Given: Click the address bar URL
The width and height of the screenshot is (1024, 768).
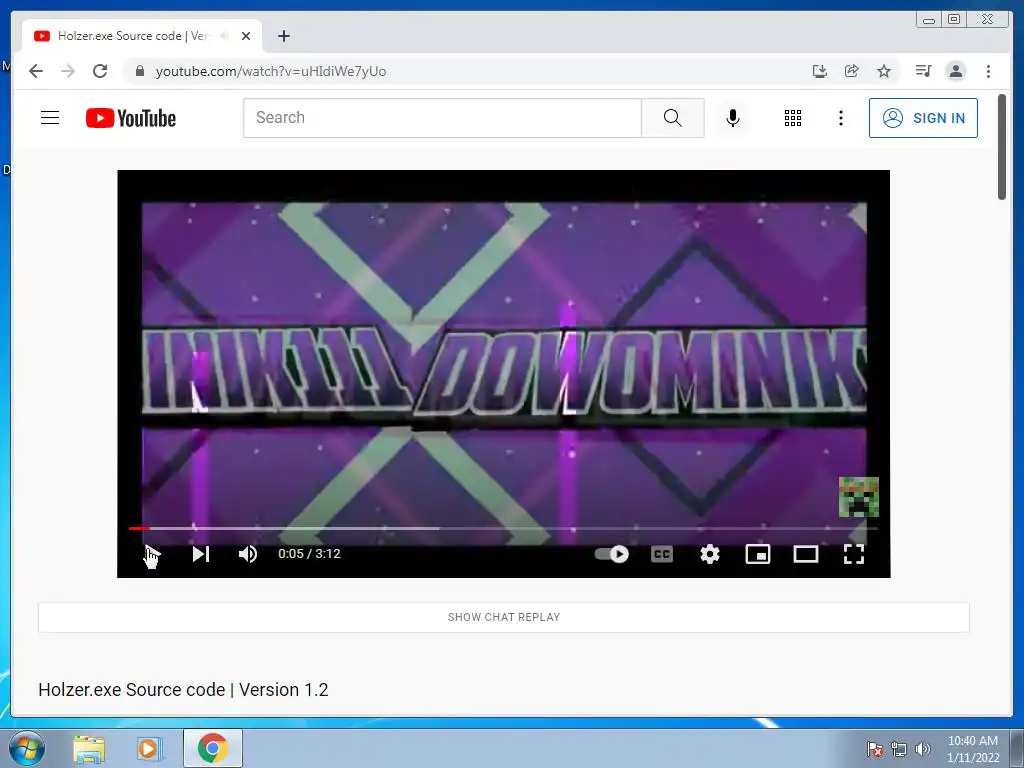Looking at the screenshot, I should coord(271,71).
